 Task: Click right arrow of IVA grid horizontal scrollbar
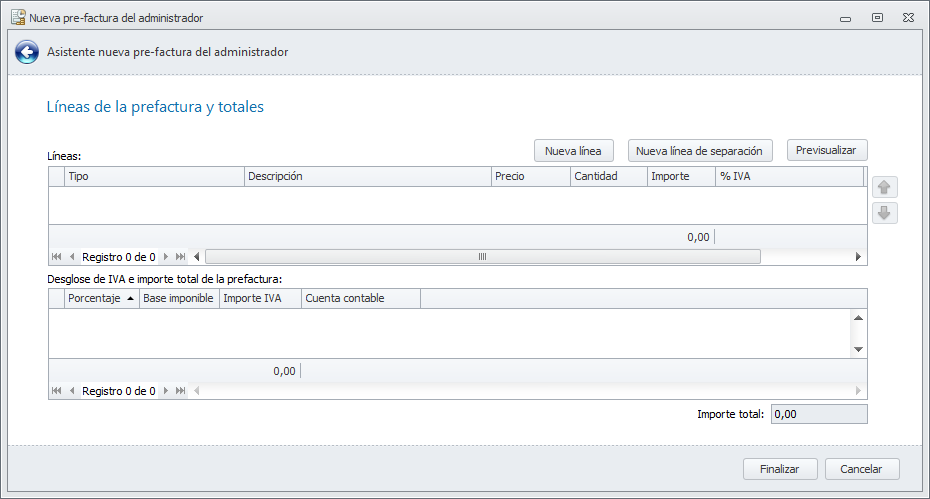point(858,391)
